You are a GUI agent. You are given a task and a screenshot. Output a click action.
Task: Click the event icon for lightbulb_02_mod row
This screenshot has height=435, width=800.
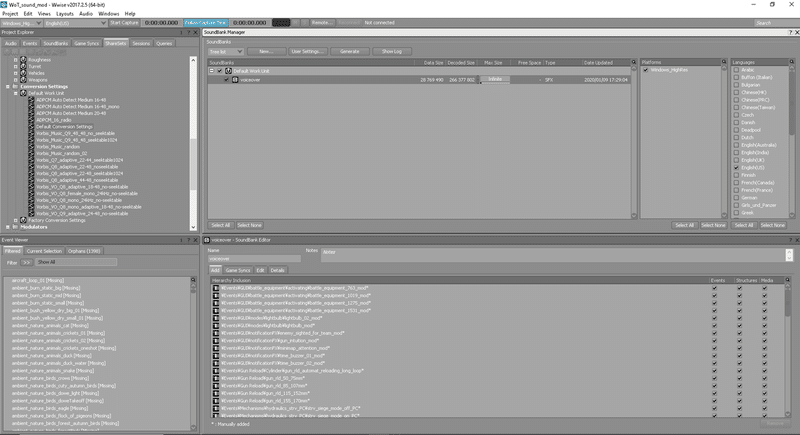(x=216, y=318)
